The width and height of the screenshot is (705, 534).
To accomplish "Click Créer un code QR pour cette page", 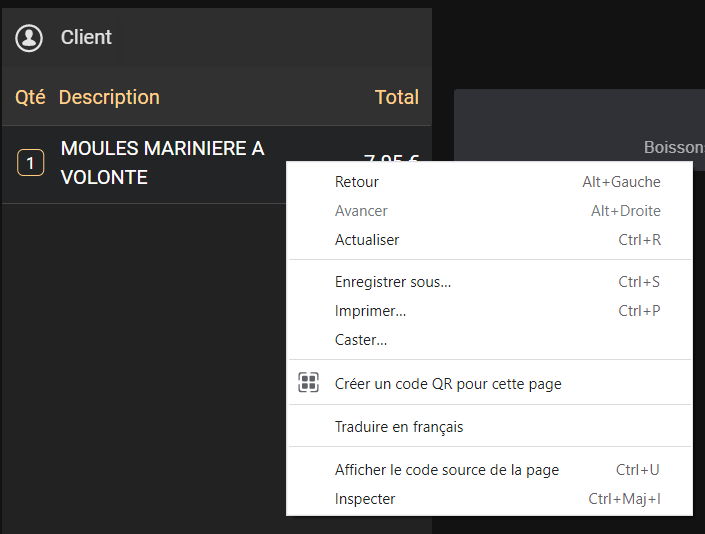I will coord(448,383).
